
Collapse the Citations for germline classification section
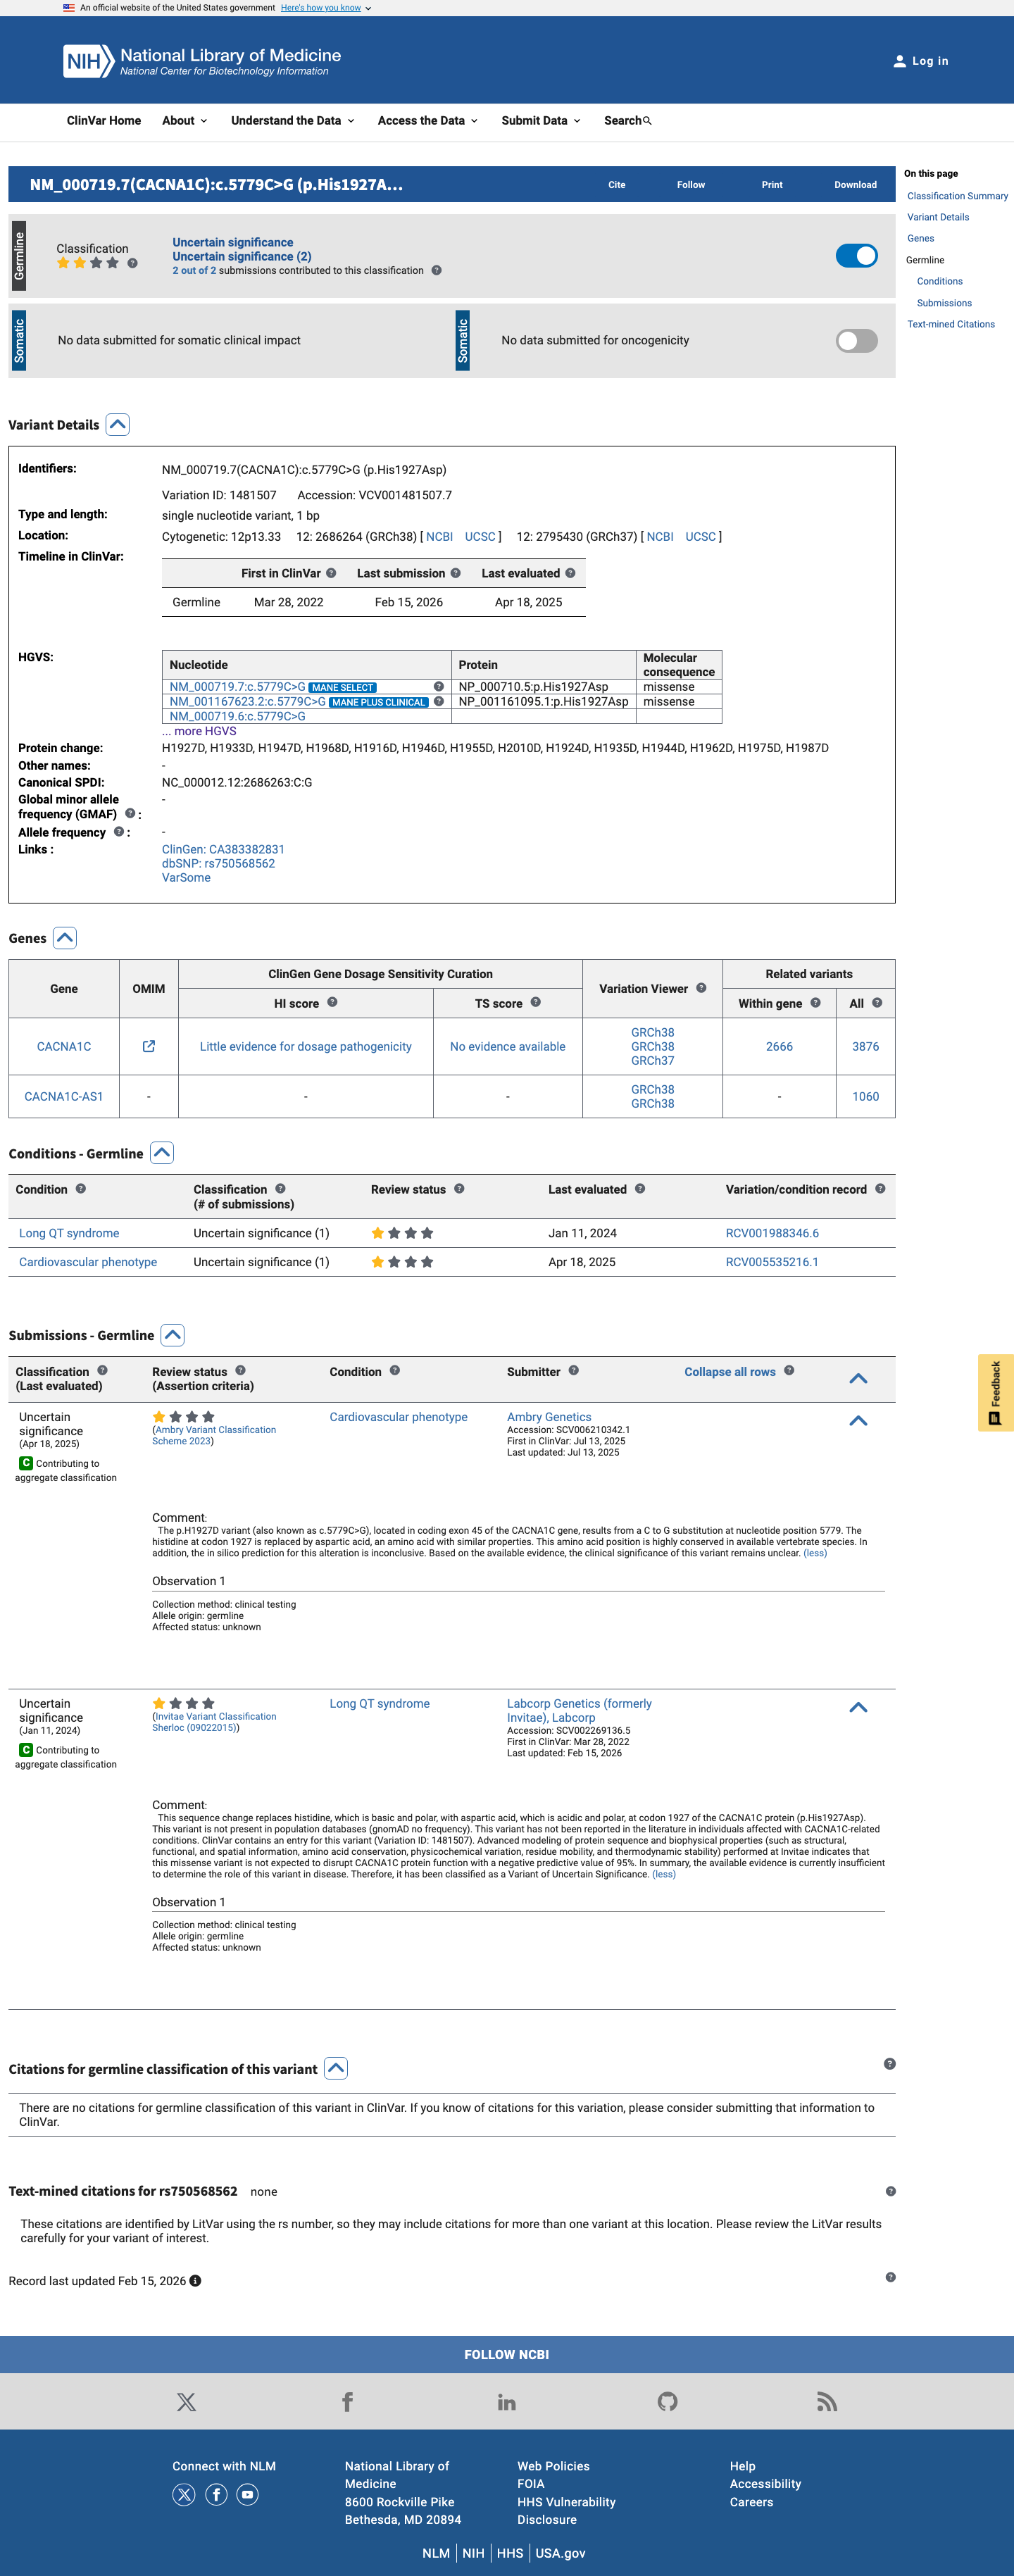pos(336,2068)
